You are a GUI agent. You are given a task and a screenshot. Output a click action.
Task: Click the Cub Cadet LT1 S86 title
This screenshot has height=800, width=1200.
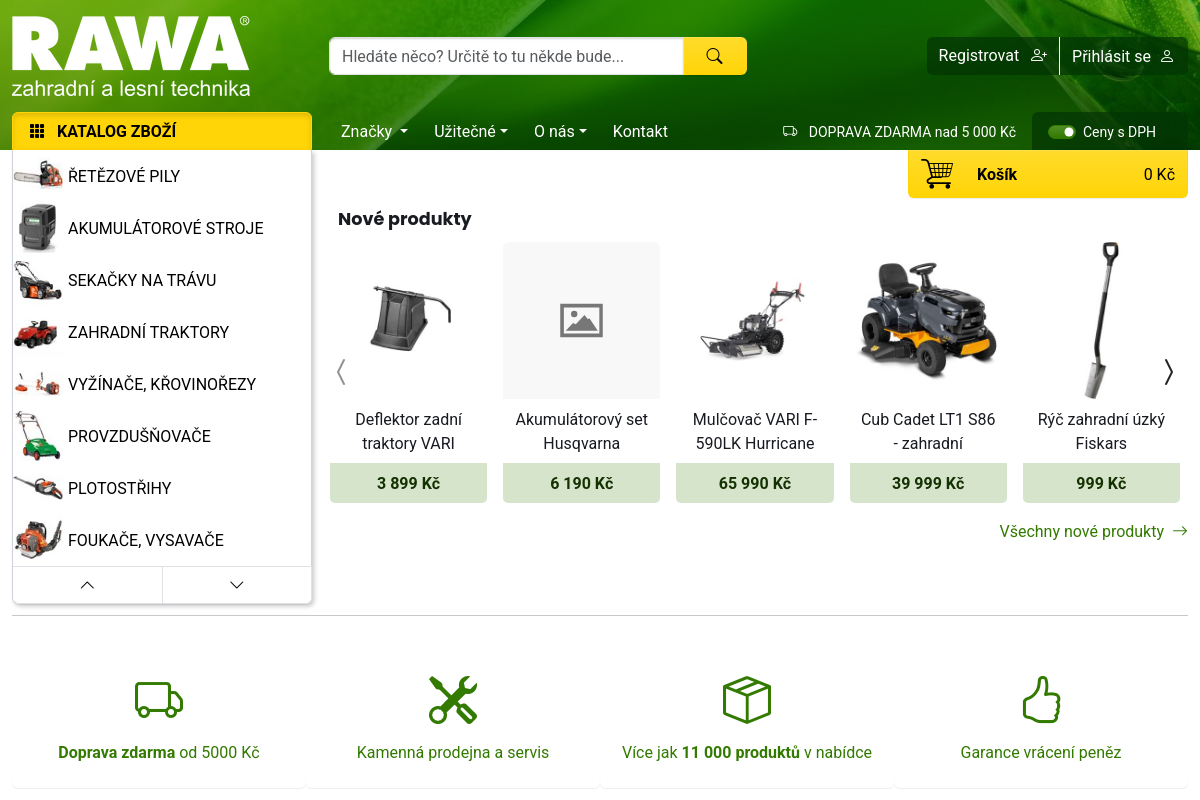928,431
